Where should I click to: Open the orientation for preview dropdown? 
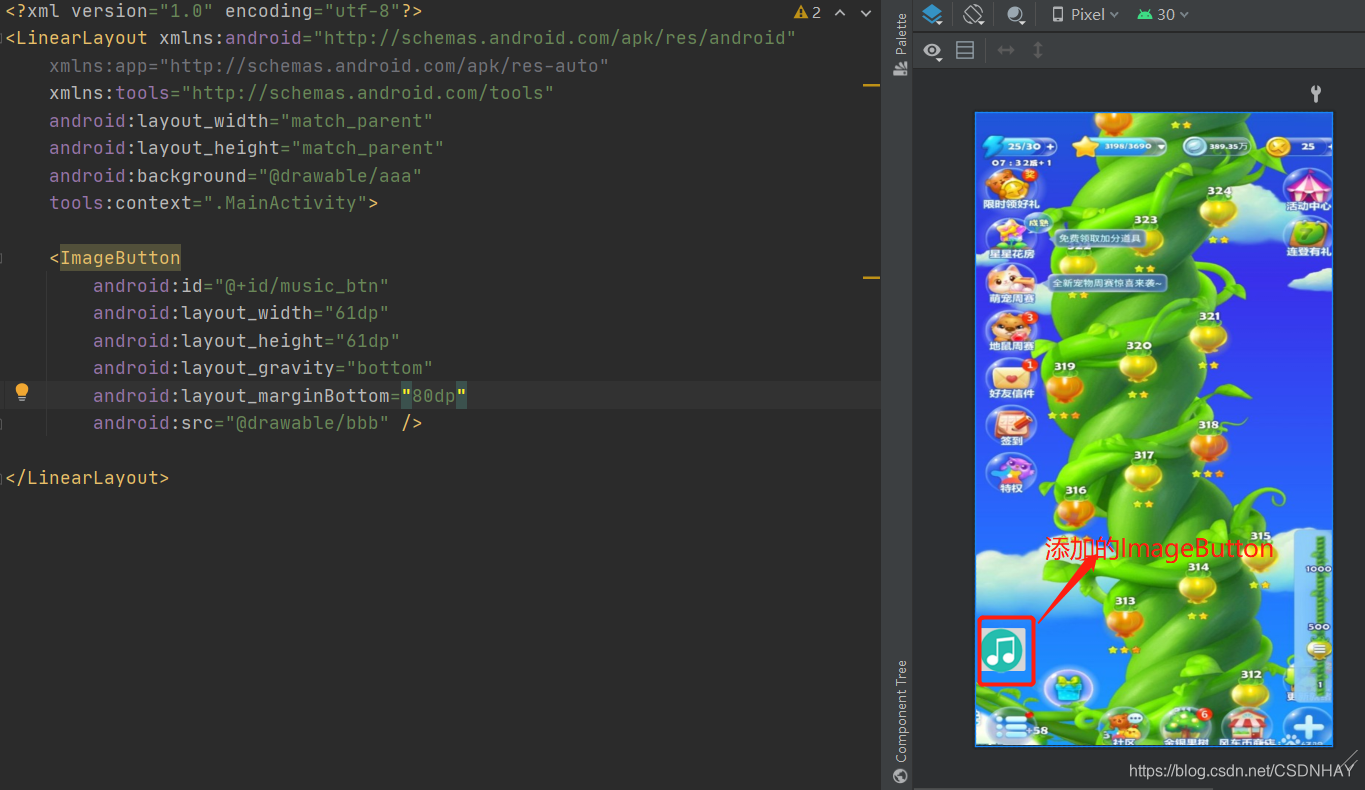[x=974, y=15]
